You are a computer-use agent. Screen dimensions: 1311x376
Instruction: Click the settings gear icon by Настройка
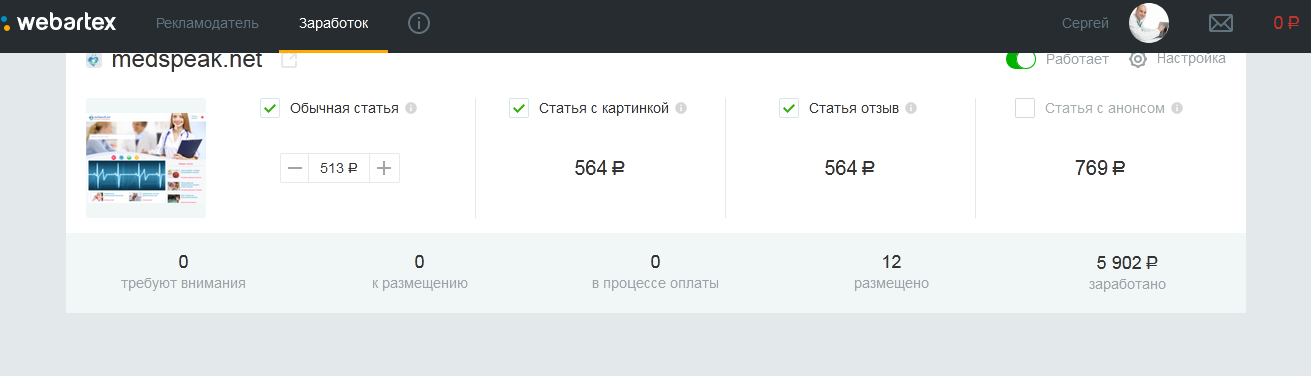pos(1138,59)
